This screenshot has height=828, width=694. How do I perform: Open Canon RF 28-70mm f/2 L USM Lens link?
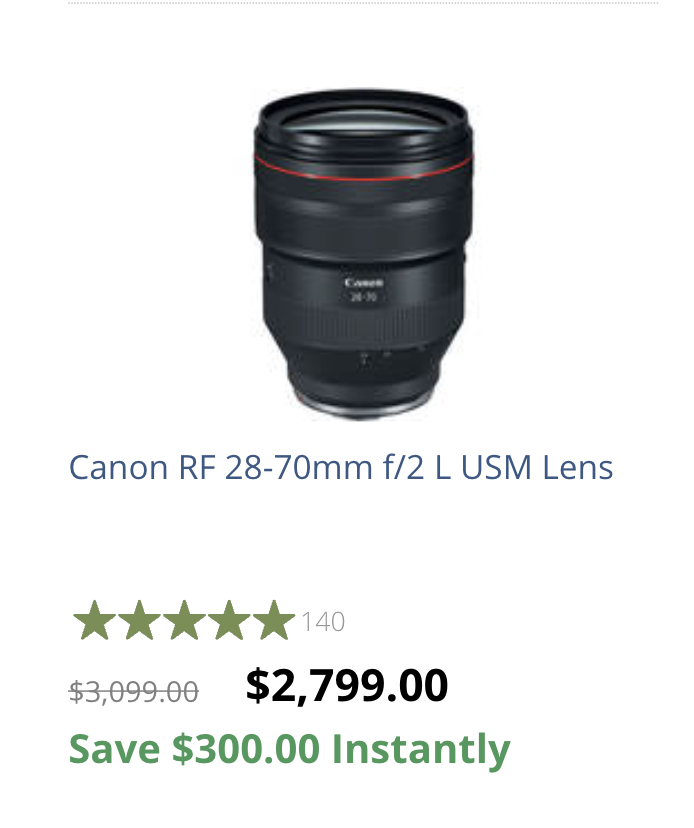pyautogui.click(x=341, y=467)
